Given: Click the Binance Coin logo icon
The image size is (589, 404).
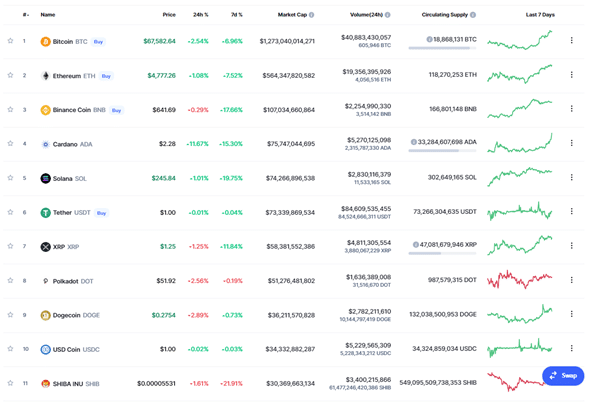Looking at the screenshot, I should coord(45,110).
